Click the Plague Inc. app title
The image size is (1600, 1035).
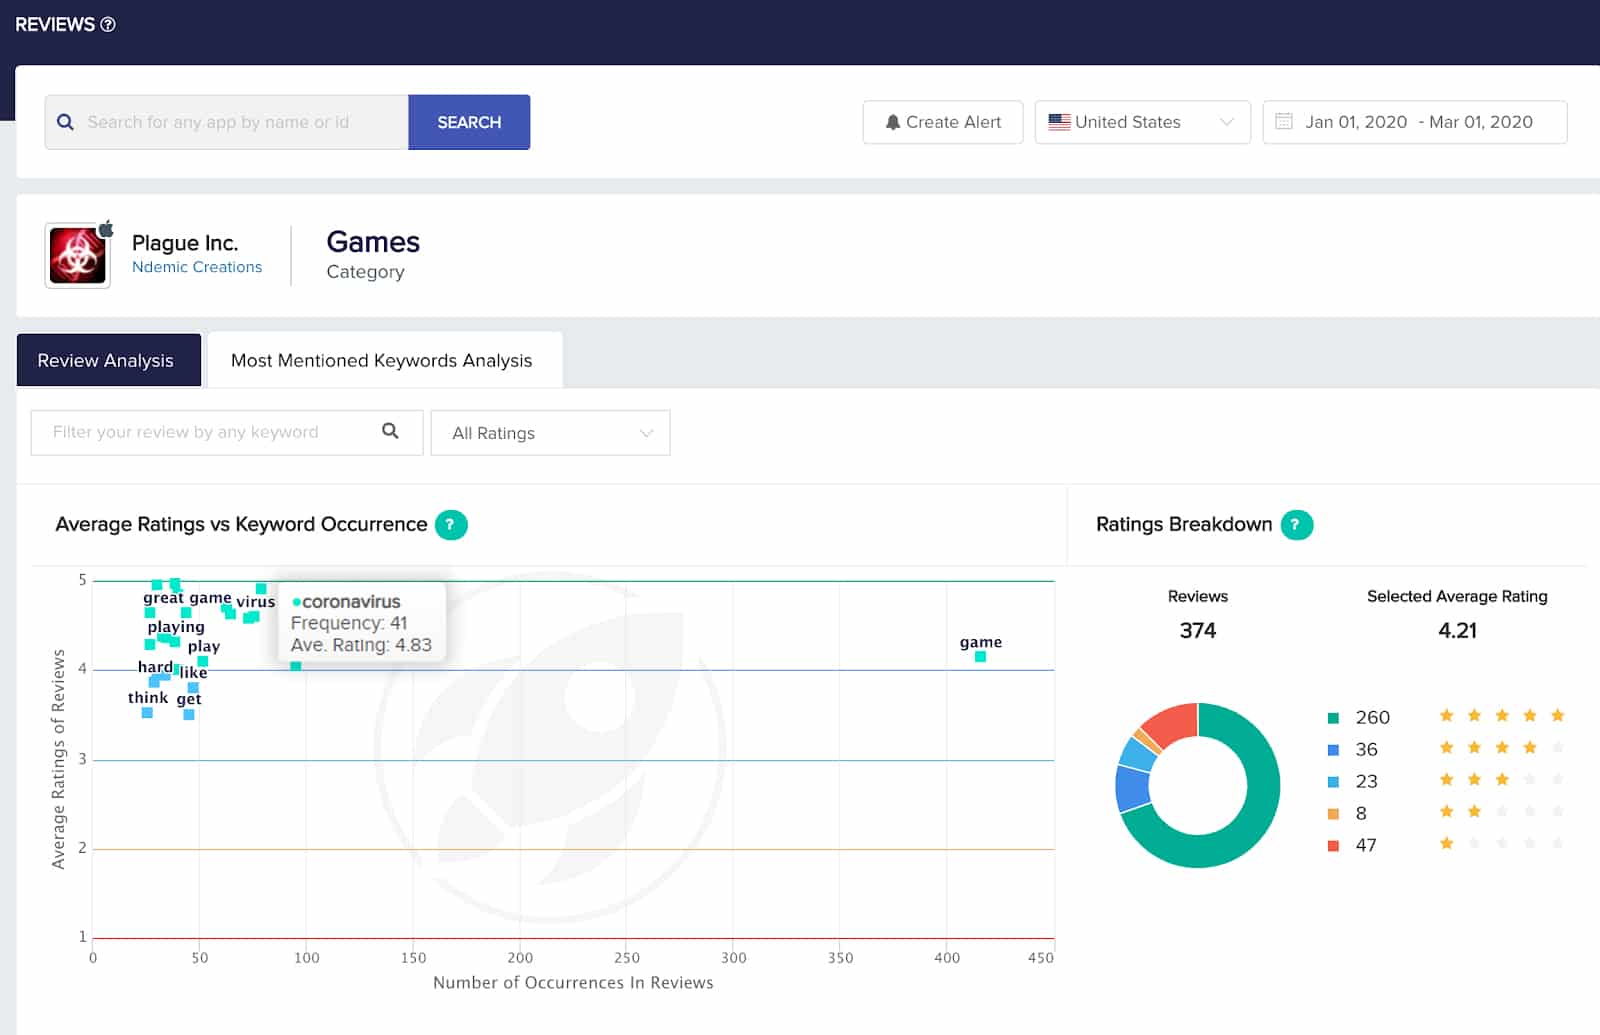tap(185, 243)
